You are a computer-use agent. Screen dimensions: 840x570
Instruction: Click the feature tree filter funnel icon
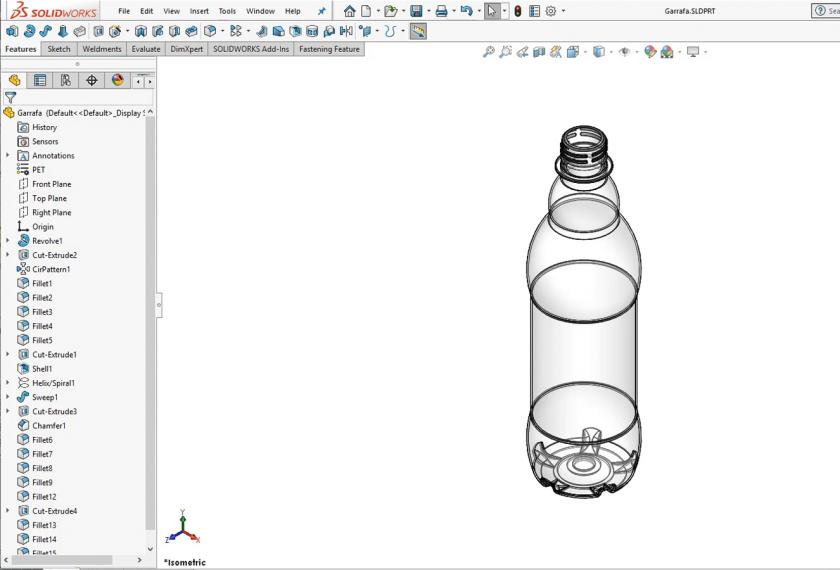pyautogui.click(x=10, y=98)
